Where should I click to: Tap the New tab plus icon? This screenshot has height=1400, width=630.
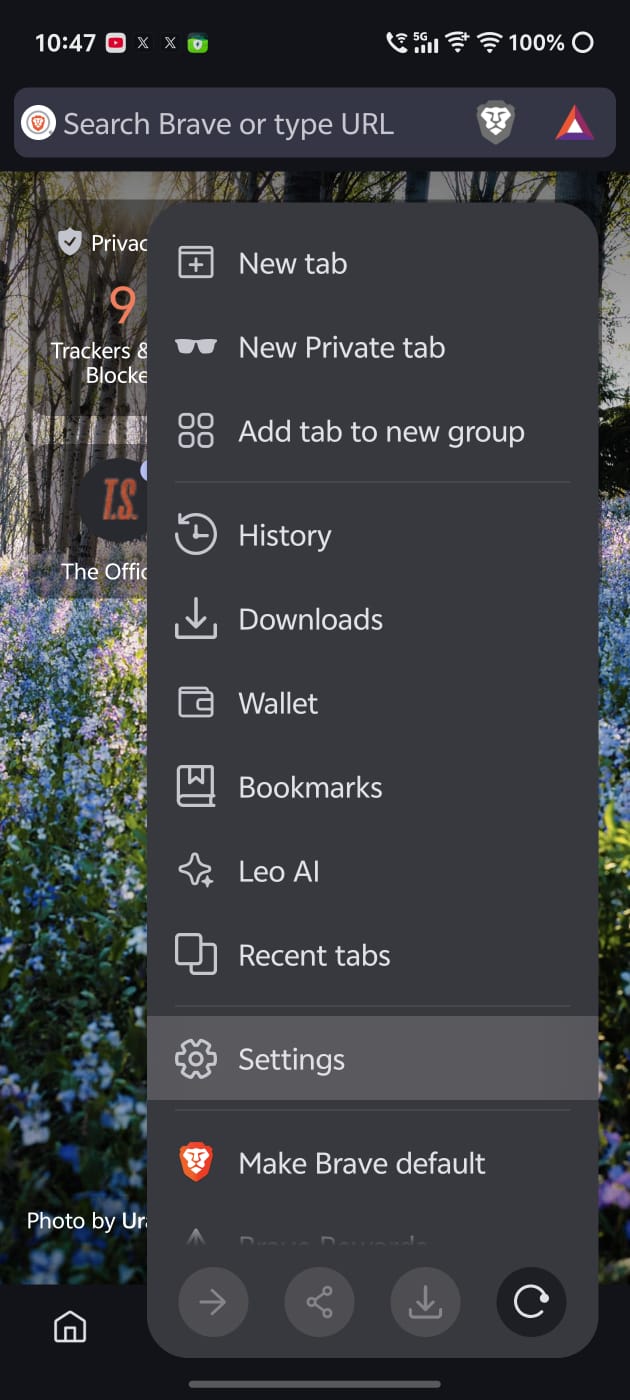196,263
